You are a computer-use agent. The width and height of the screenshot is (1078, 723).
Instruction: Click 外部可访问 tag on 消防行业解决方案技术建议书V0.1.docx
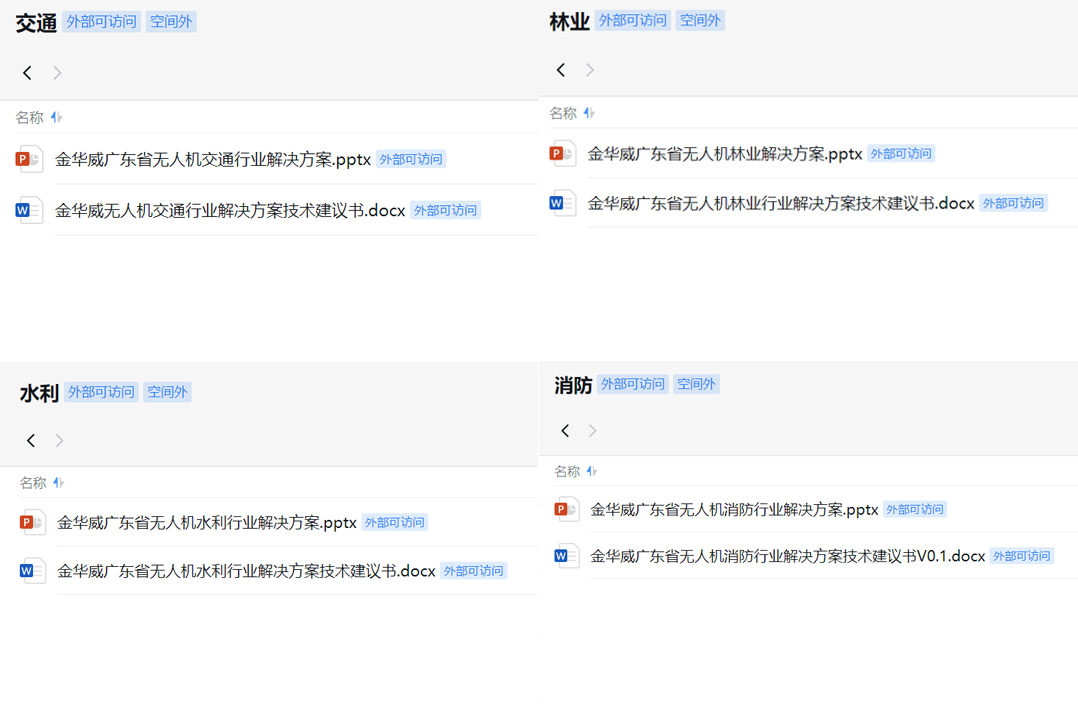1022,556
